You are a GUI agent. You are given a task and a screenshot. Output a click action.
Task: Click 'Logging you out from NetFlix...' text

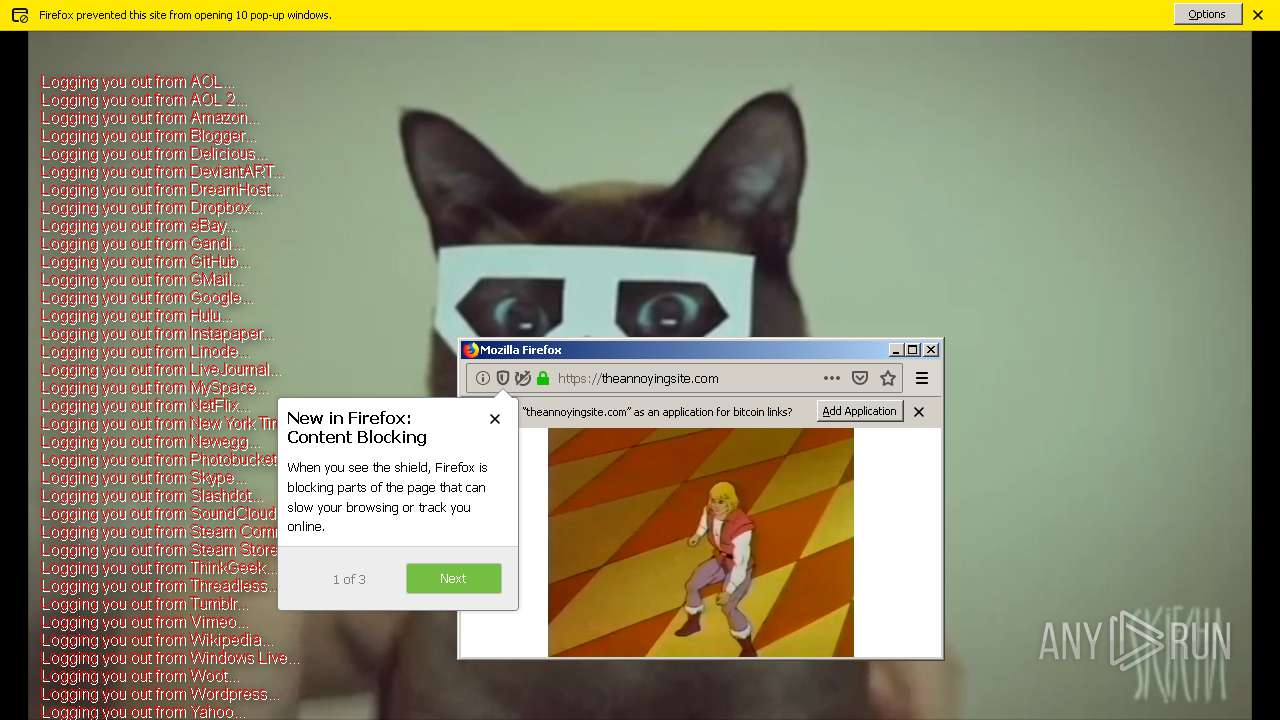tap(146, 406)
